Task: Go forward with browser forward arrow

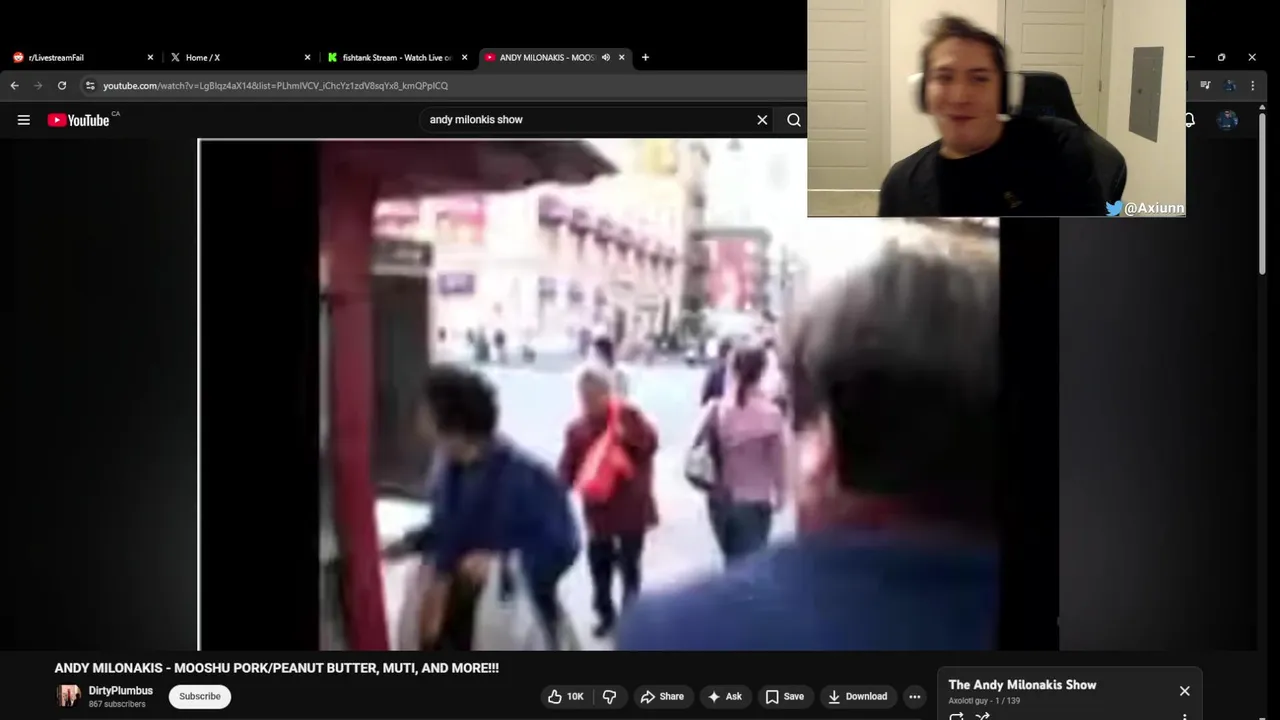Action: 39,86
